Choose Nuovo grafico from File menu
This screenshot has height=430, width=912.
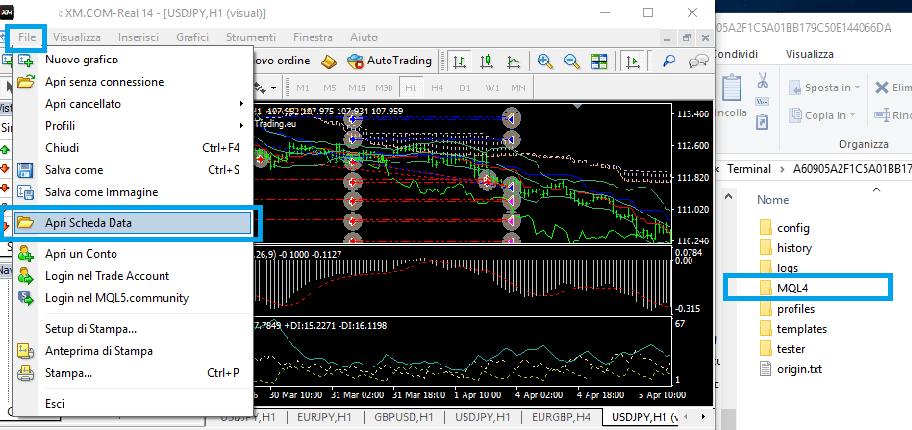click(x=133, y=59)
